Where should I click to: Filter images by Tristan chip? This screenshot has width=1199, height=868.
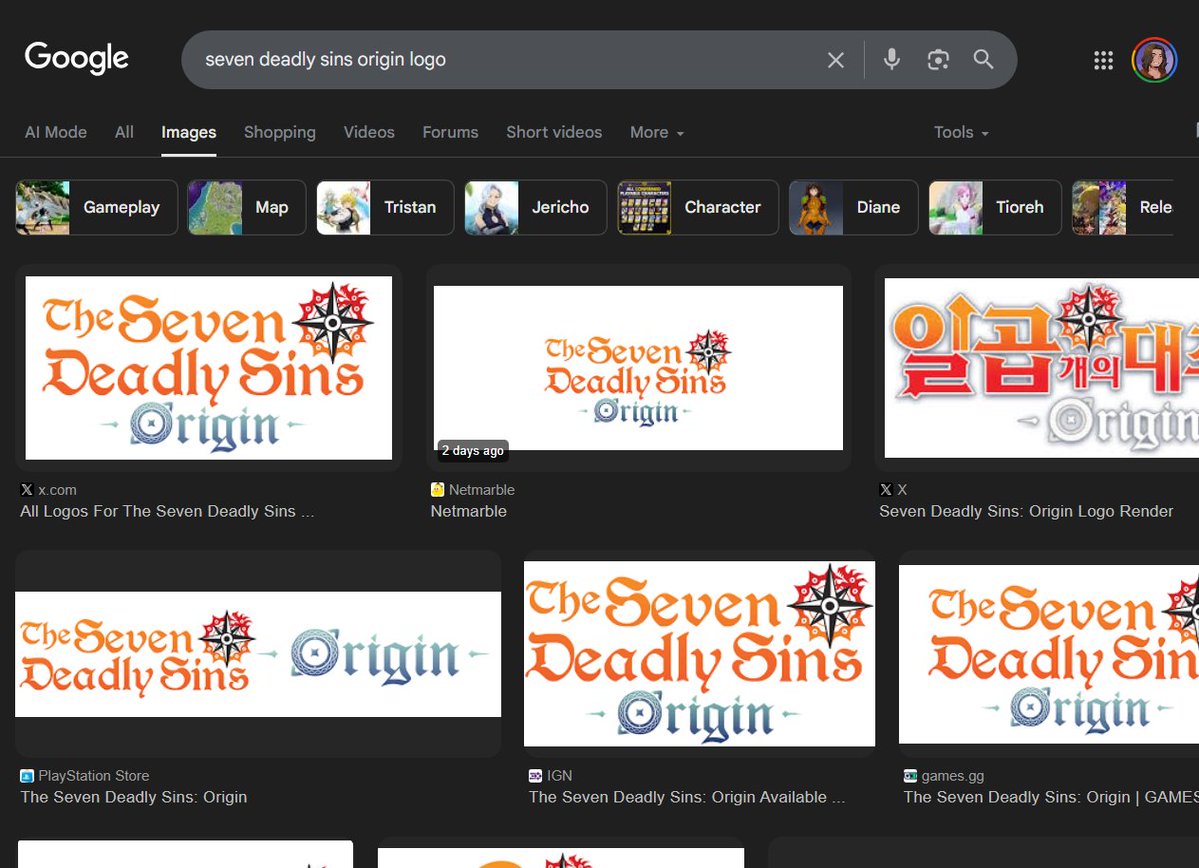[385, 207]
